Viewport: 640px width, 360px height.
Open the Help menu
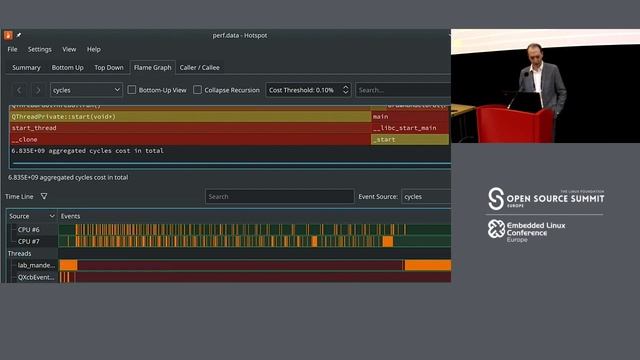(93, 49)
